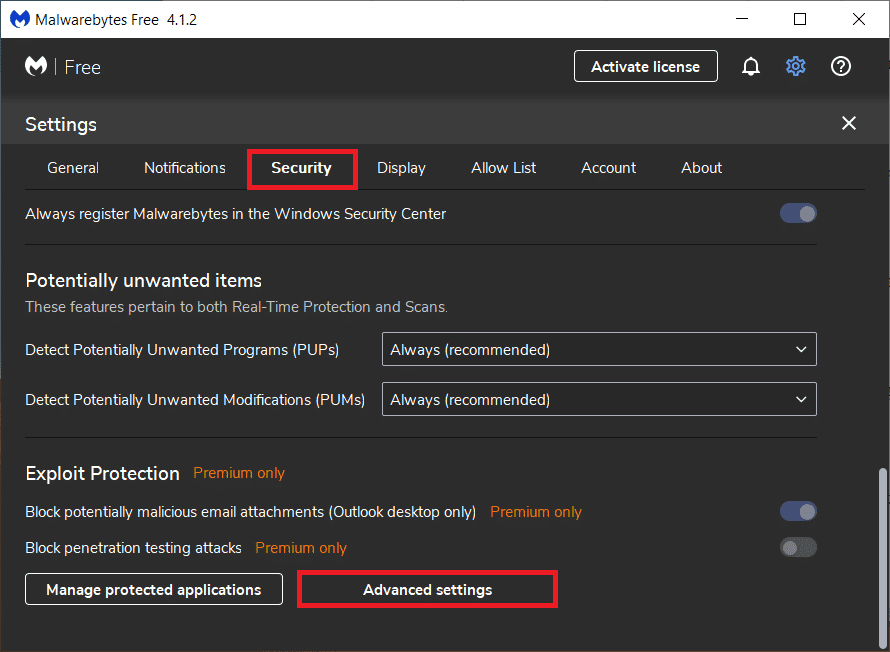Enable block penetration testing attacks
890x652 pixels.
point(798,547)
